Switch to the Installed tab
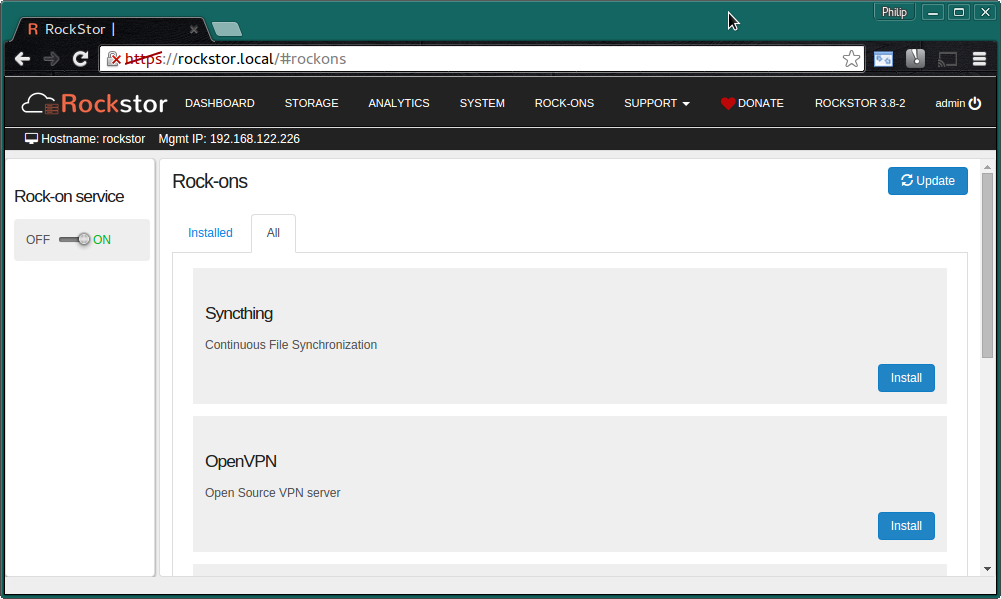Image resolution: width=1001 pixels, height=599 pixels. click(x=210, y=233)
